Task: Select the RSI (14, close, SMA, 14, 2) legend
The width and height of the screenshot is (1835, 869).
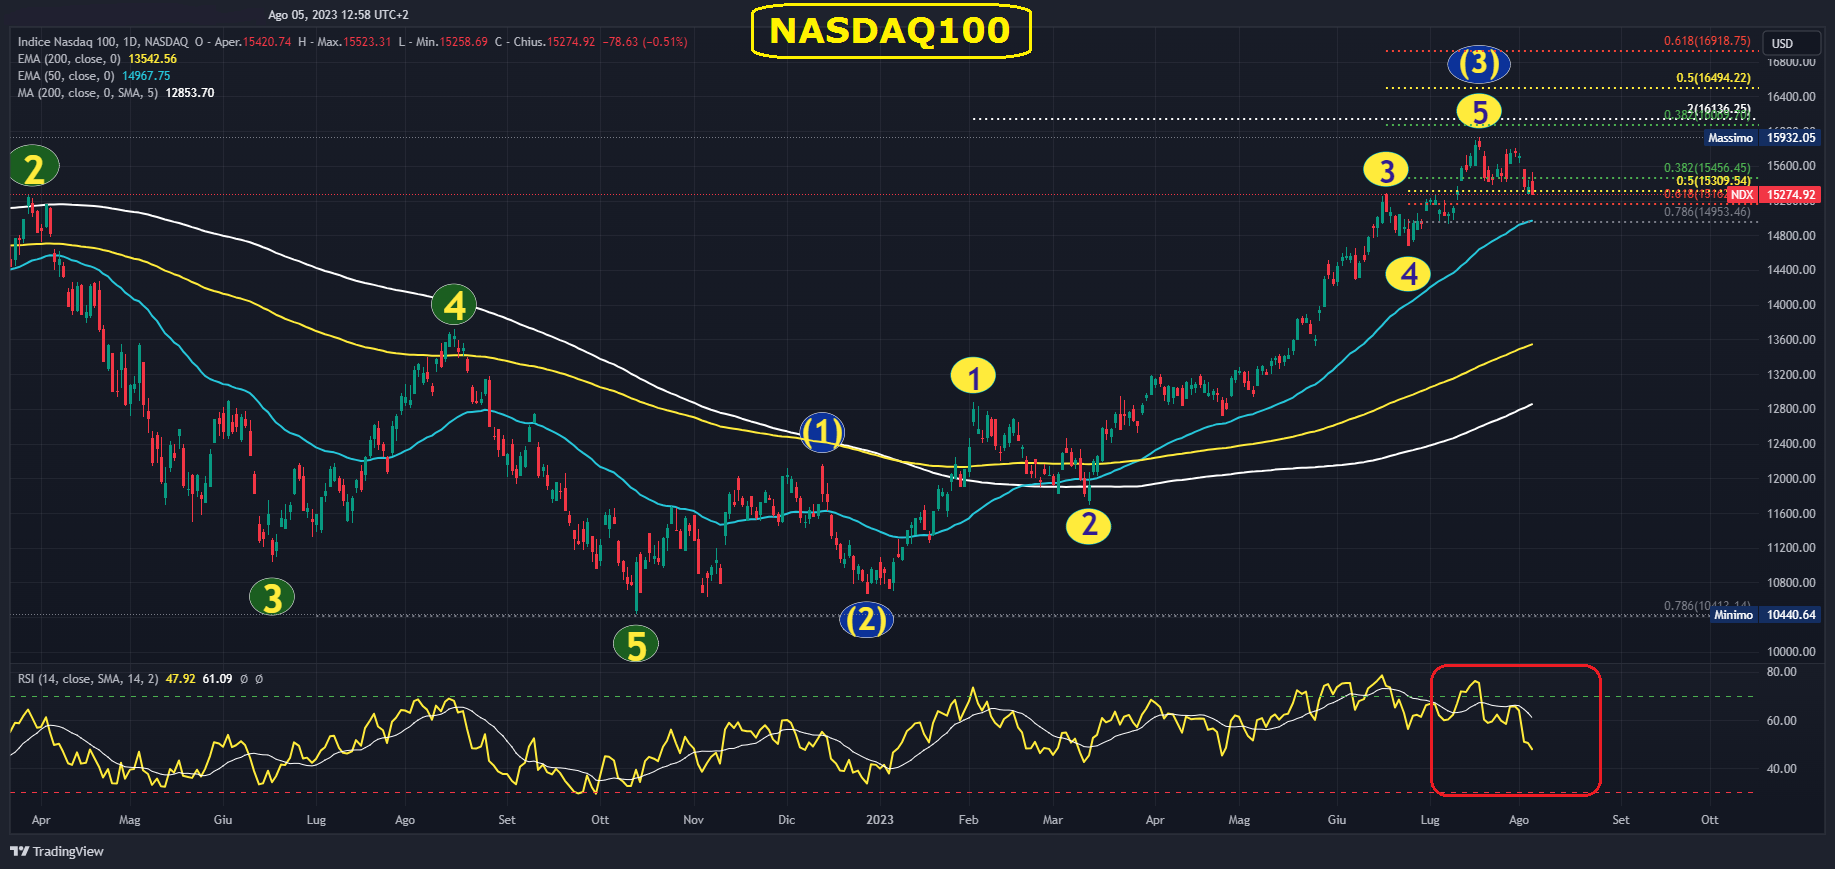Action: tap(88, 679)
